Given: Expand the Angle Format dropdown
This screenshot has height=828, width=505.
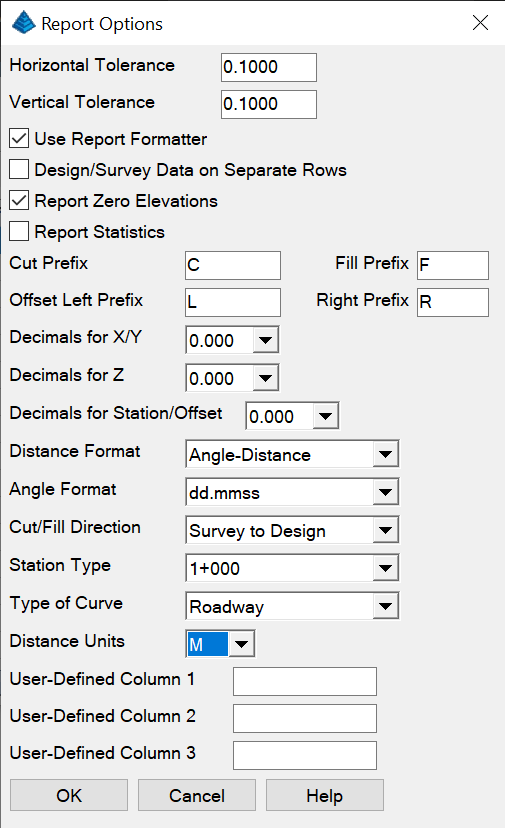Looking at the screenshot, I should point(386,492).
